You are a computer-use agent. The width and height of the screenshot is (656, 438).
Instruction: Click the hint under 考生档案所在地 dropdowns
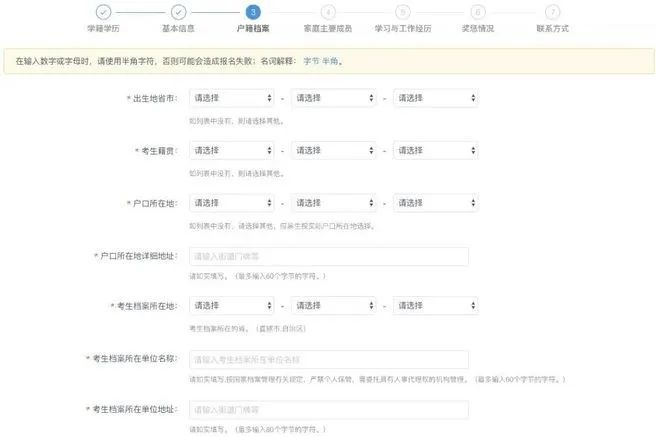click(x=248, y=329)
